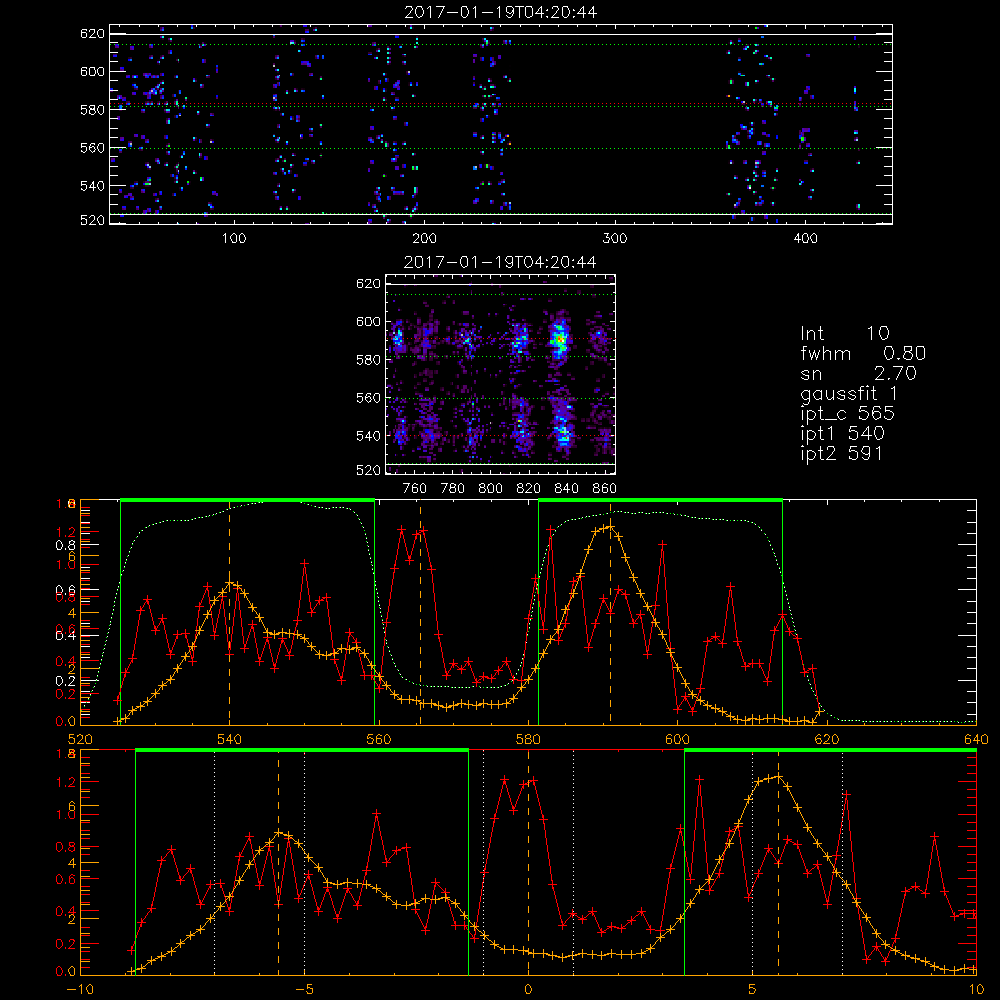This screenshot has width=1000, height=1000.
Task: Click x-axis label -5 of bottom plot
Action: pos(304,990)
